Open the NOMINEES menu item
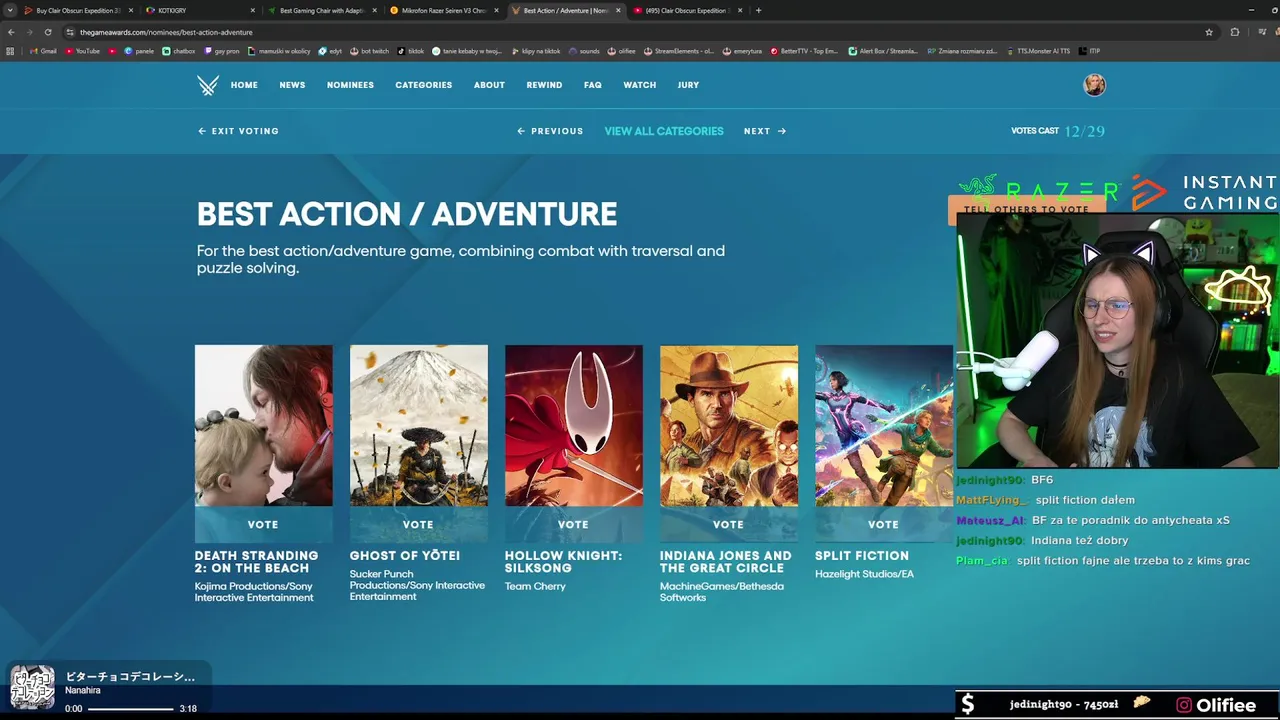1280x720 pixels. pyautogui.click(x=350, y=85)
